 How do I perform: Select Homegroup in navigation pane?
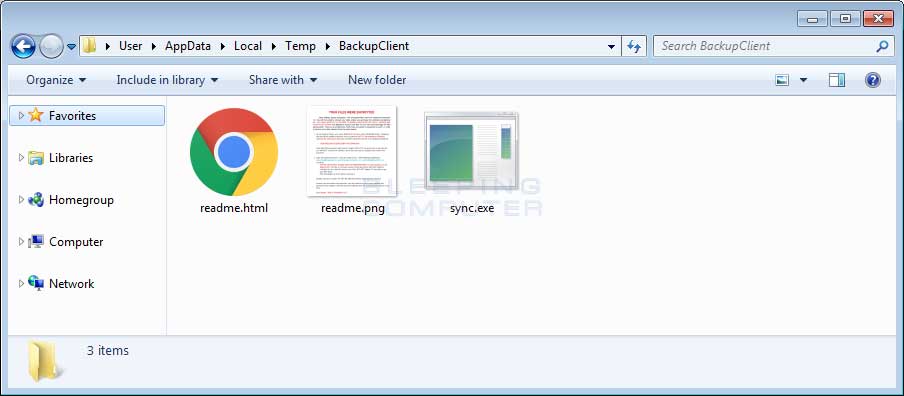click(81, 200)
